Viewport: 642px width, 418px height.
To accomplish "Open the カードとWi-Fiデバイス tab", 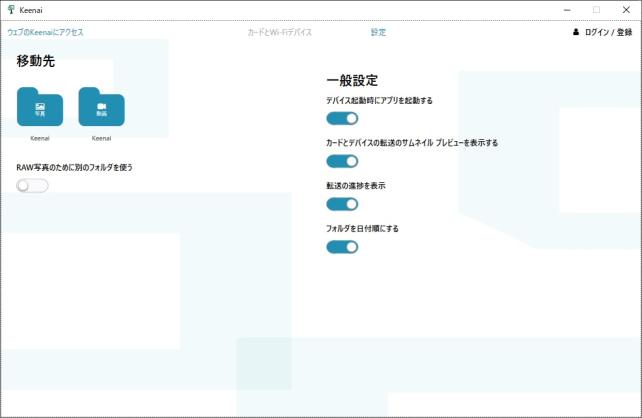I will [x=280, y=32].
